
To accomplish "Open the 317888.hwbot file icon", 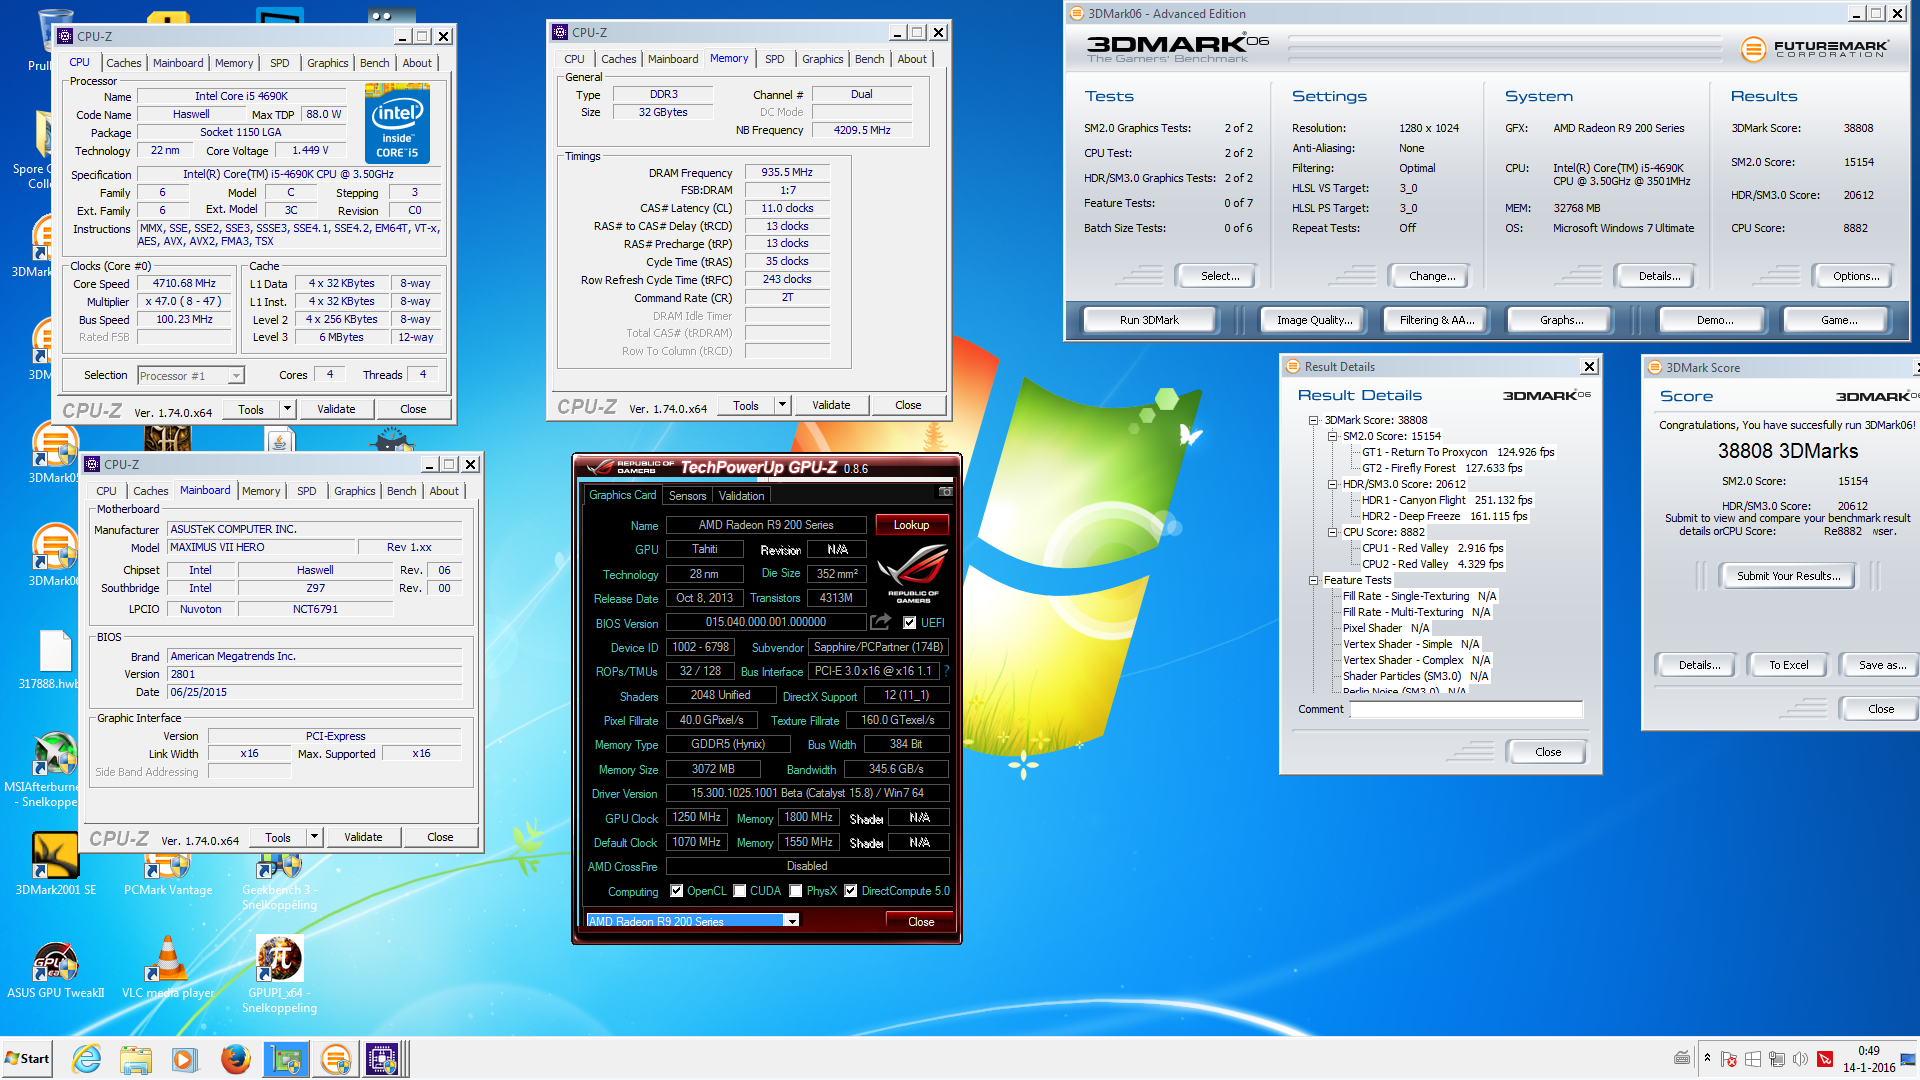I will [x=54, y=658].
